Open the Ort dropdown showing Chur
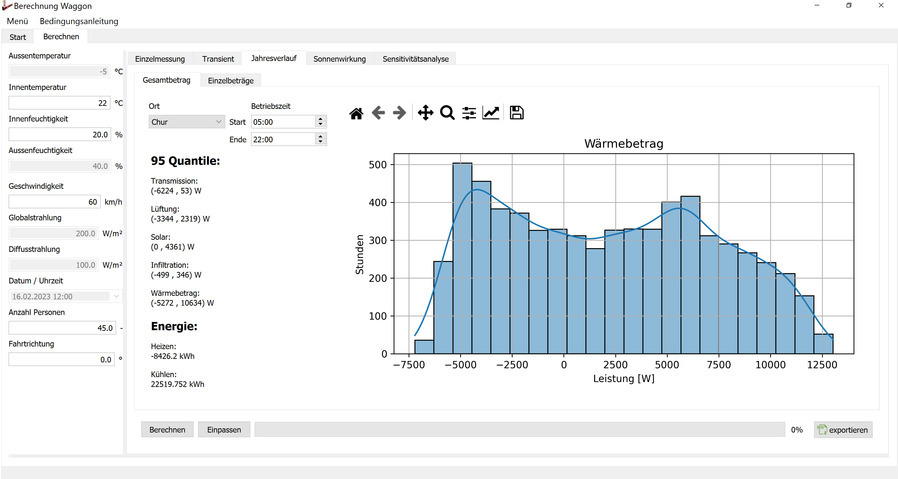The height and width of the screenshot is (479, 898). (x=186, y=122)
